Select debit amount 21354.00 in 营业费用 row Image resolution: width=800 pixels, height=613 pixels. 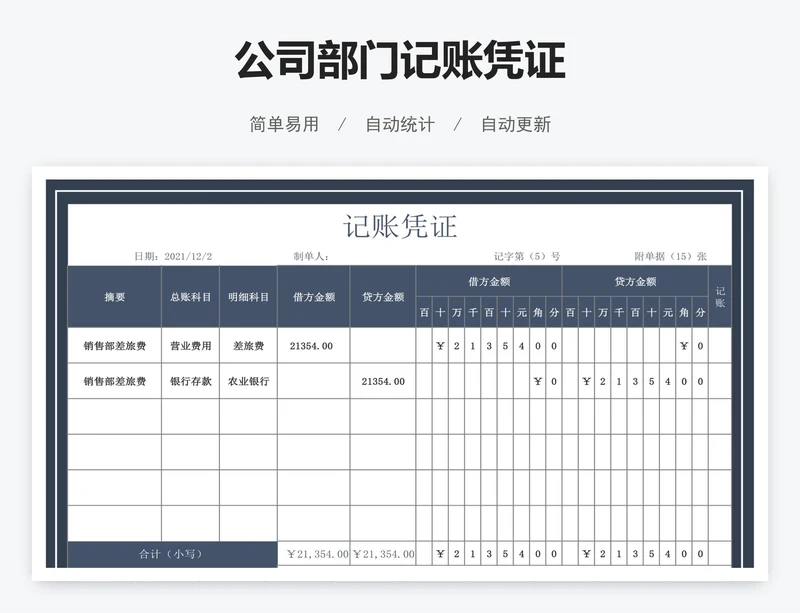pyautogui.click(x=311, y=346)
